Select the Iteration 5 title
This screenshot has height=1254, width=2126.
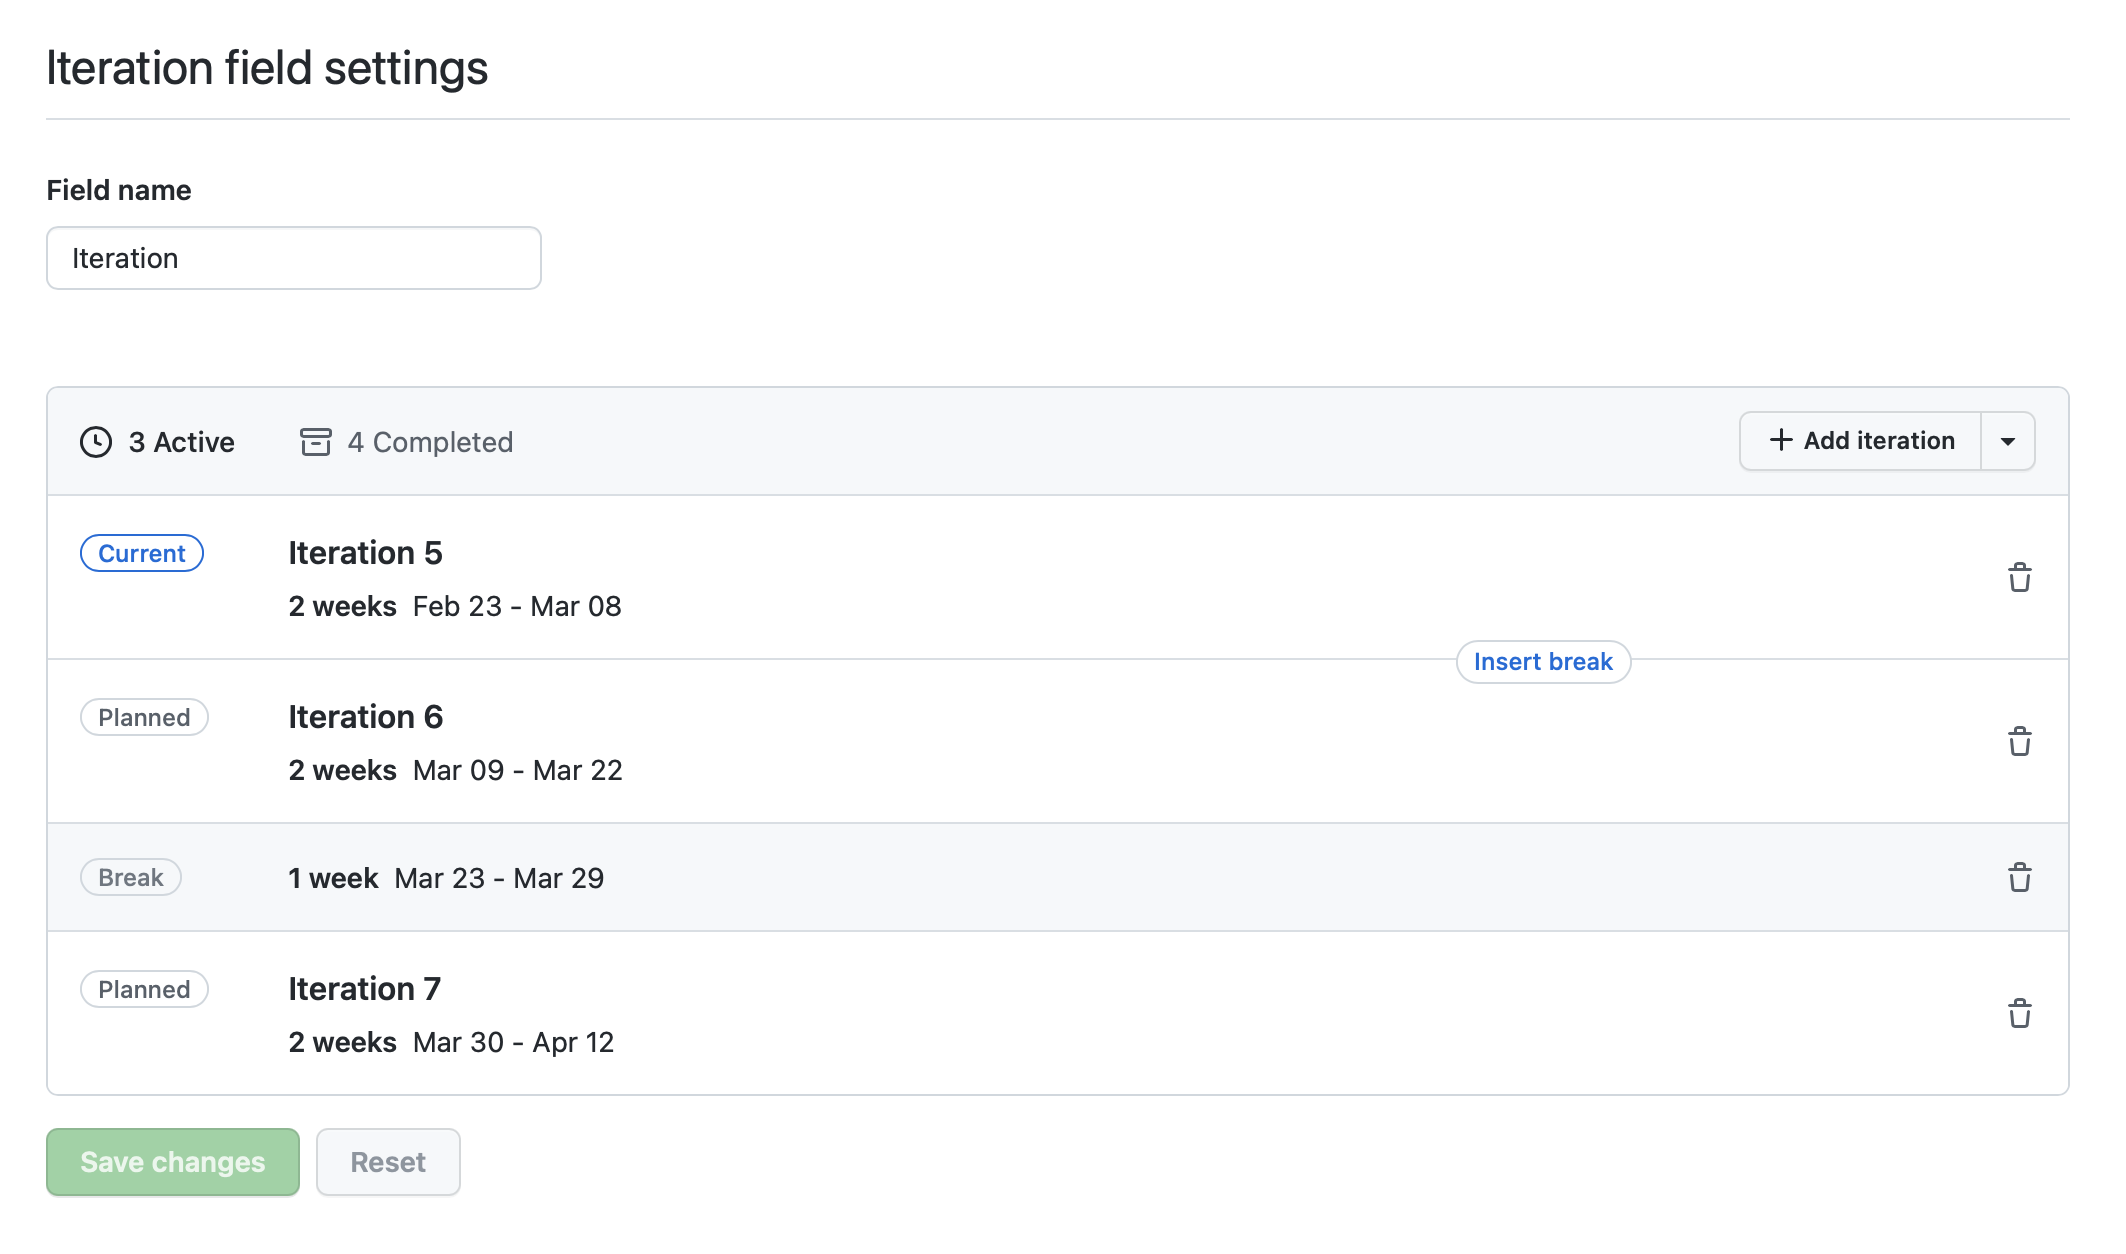click(365, 553)
